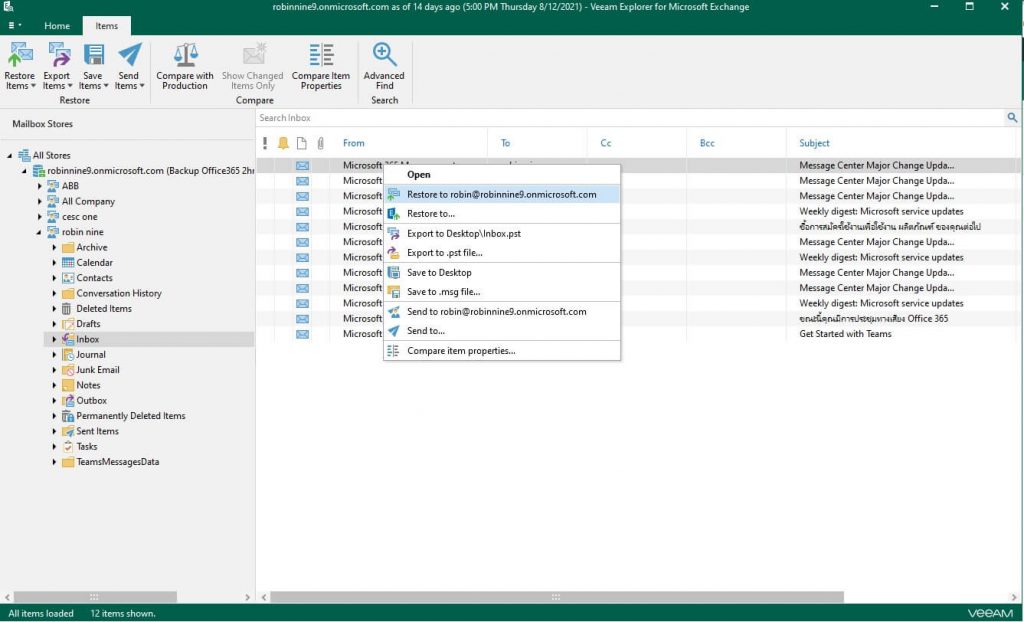Click the Save Items ribbon button
This screenshot has height=622, width=1024.
tap(93, 66)
